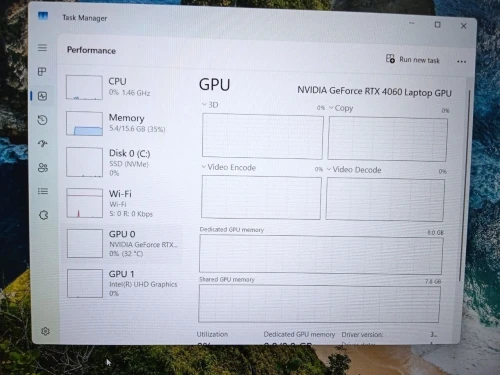Open the Video Decode engine dropdown

(x=329, y=169)
